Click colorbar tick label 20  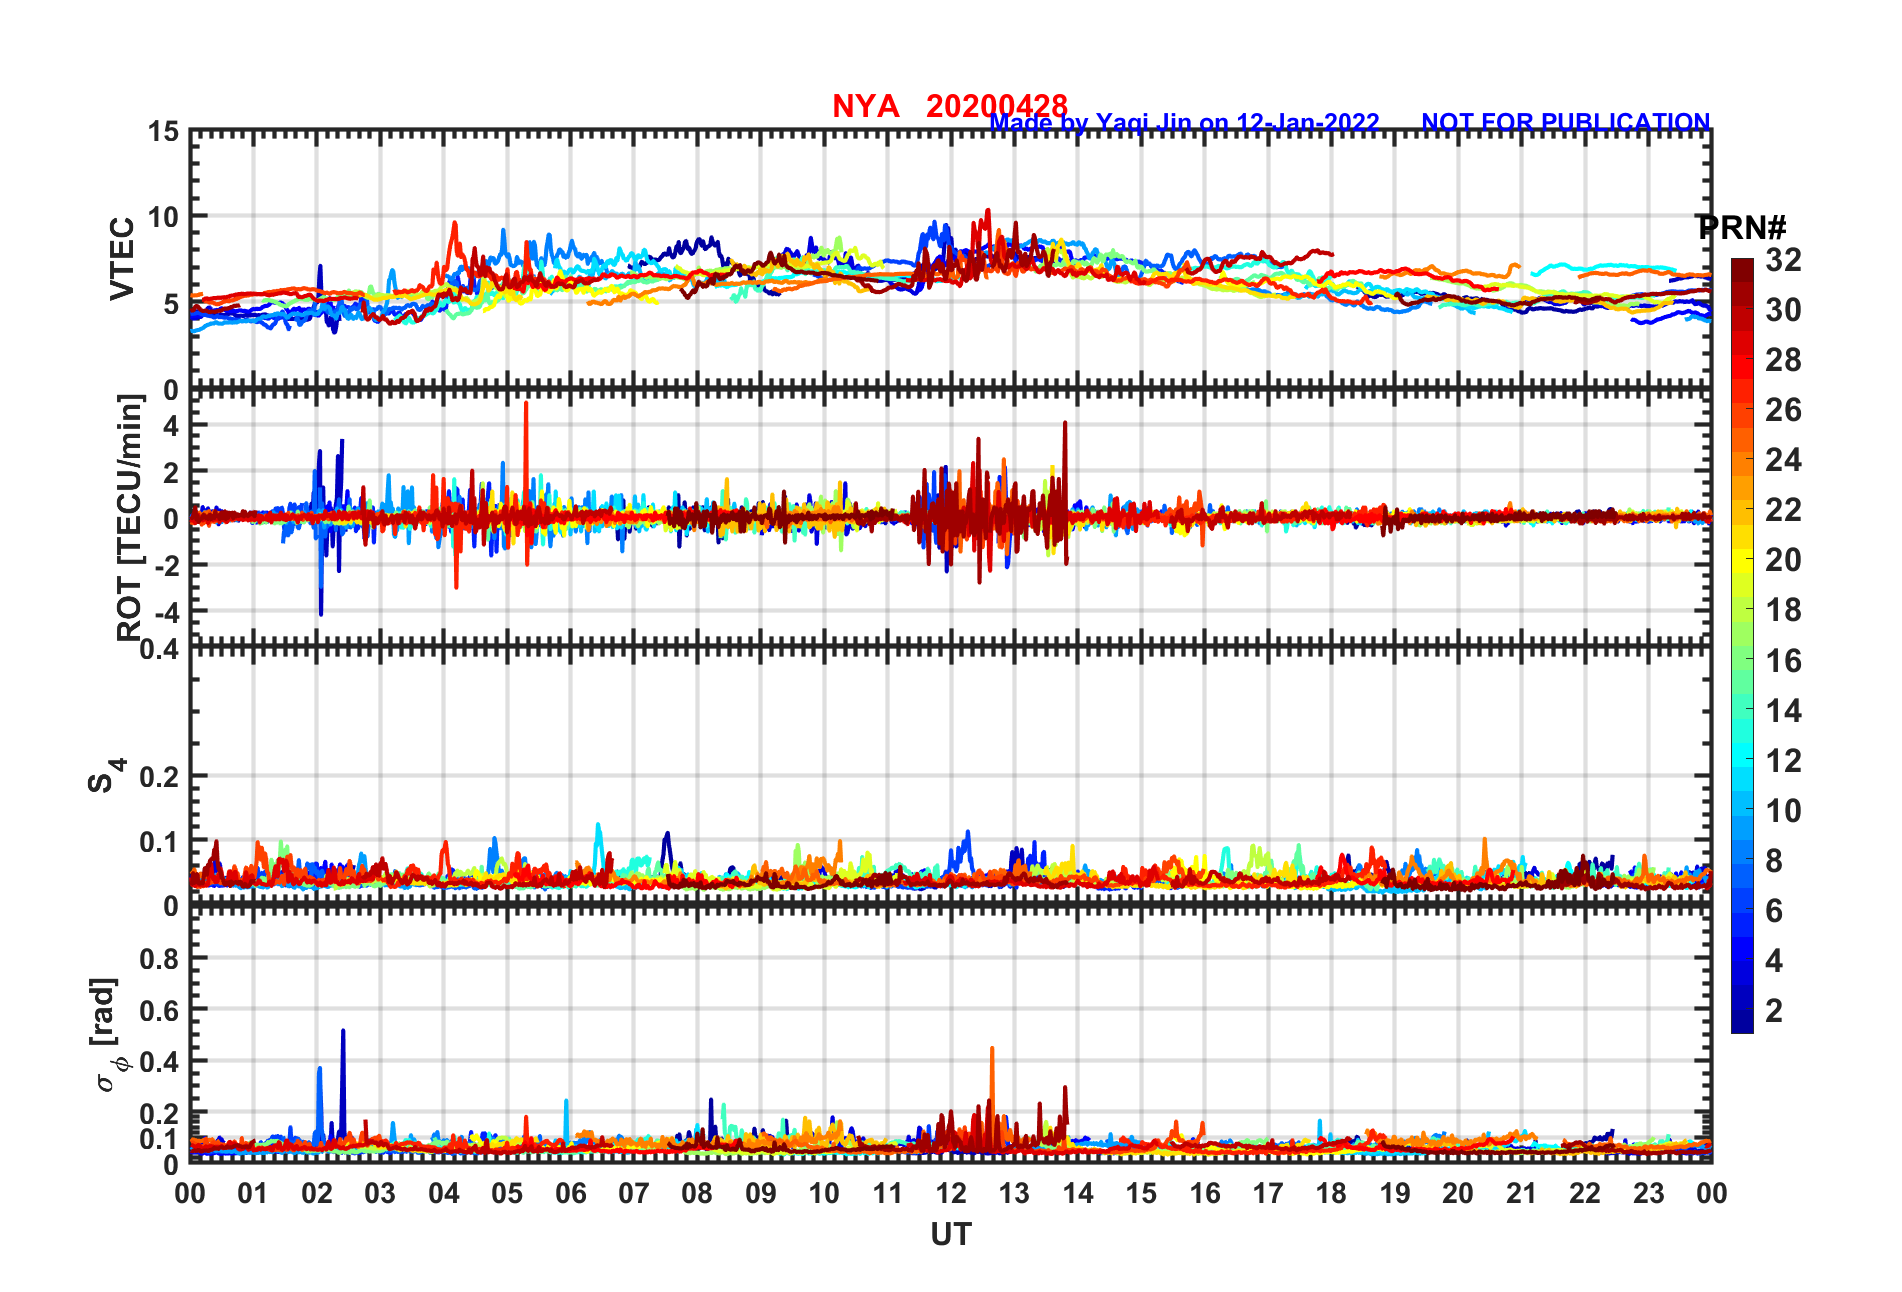click(x=1783, y=560)
